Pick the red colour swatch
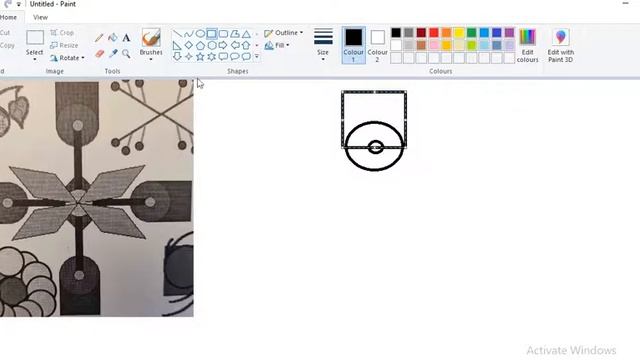 tap(434, 33)
